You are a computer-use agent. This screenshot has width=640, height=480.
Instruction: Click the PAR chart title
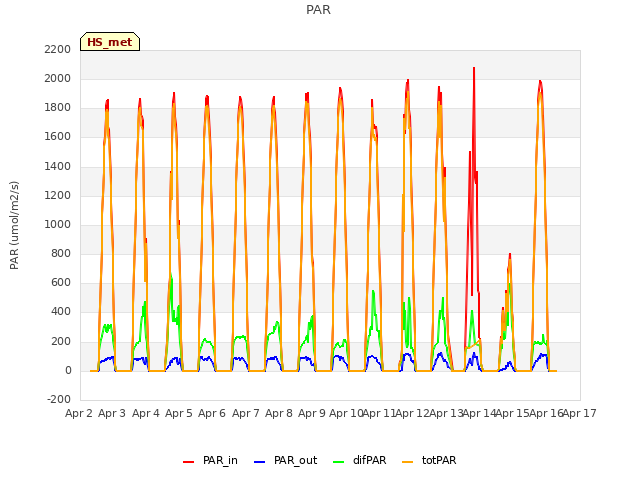click(318, 9)
